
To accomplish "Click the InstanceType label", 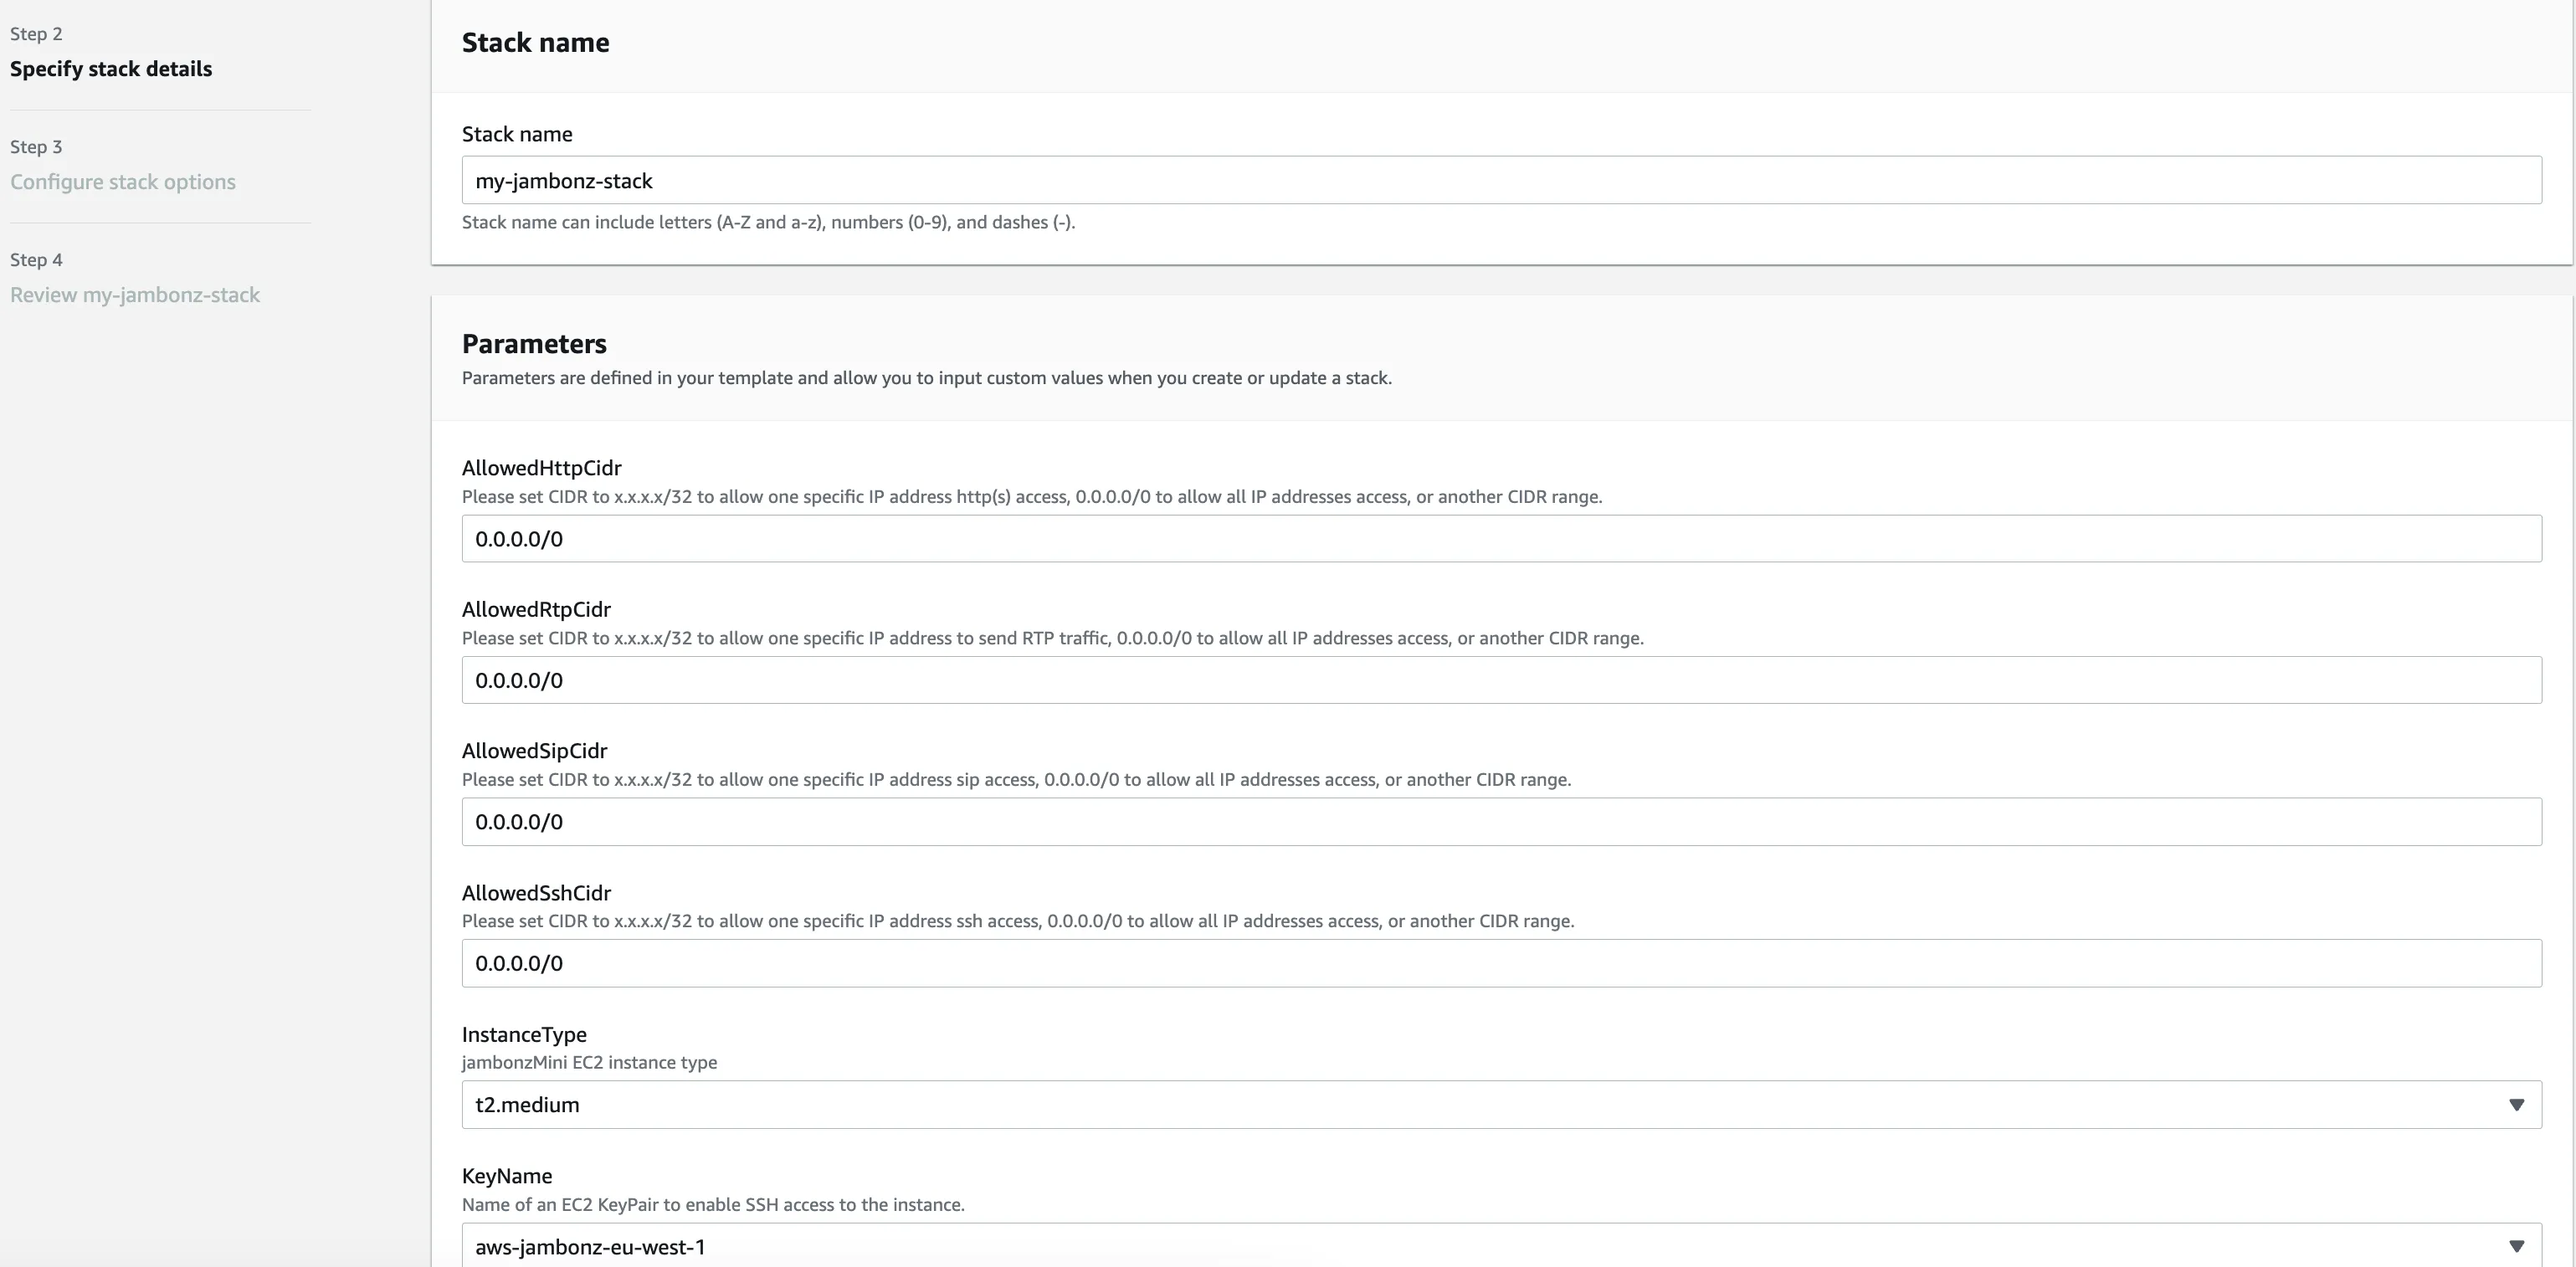I will coord(524,1035).
